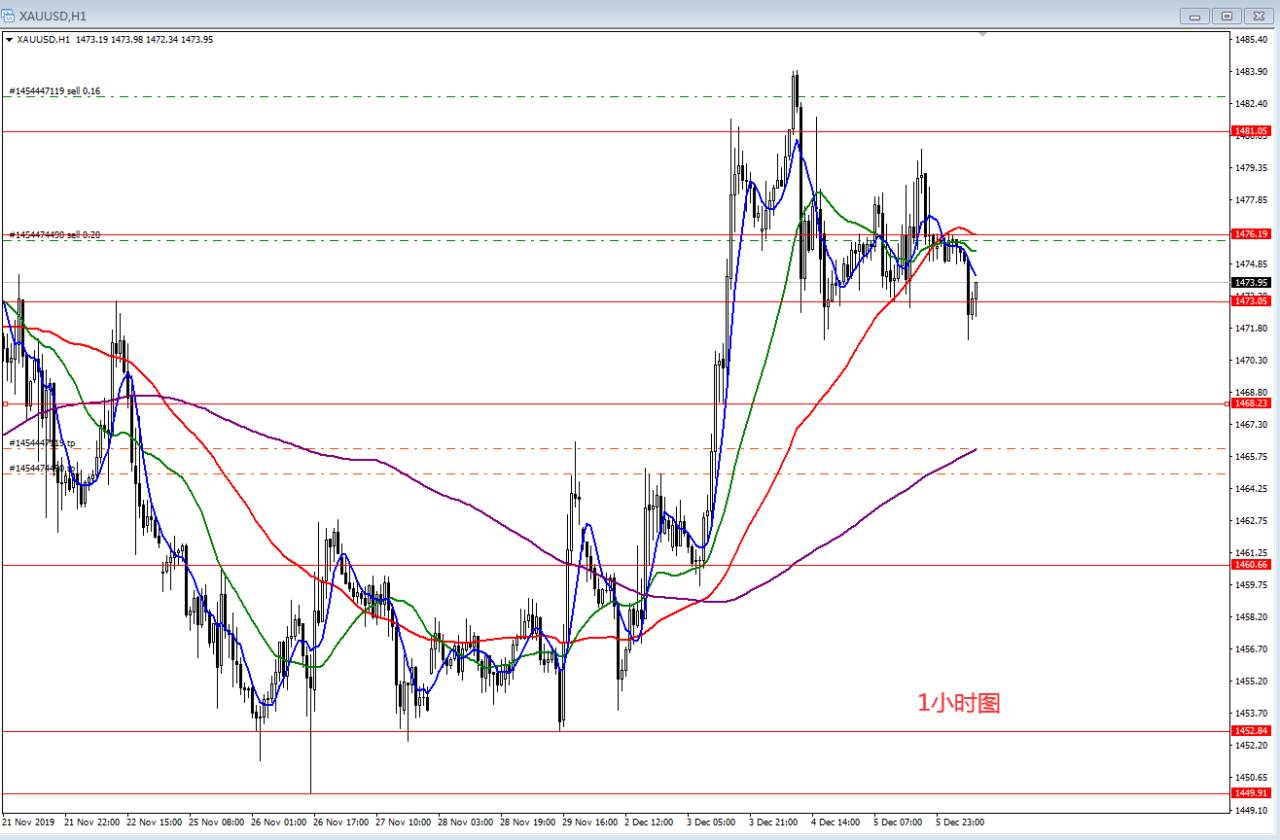Viewport: 1280px width, 840px height.
Task: Click the red 1481.05 price level tag
Action: (x=1251, y=131)
